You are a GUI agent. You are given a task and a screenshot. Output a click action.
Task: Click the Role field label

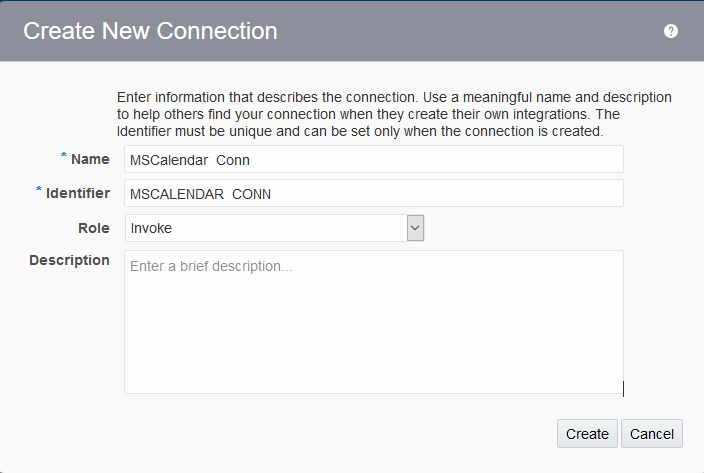(x=94, y=228)
